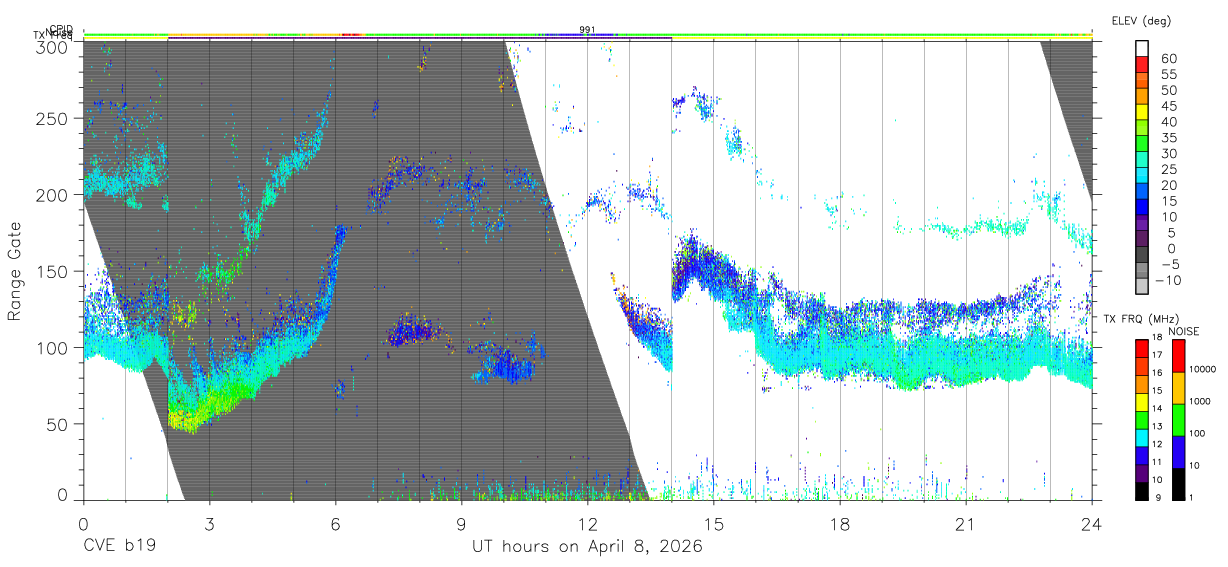
Task: Click the red top NOISE scale swatch
Action: coord(1179,356)
